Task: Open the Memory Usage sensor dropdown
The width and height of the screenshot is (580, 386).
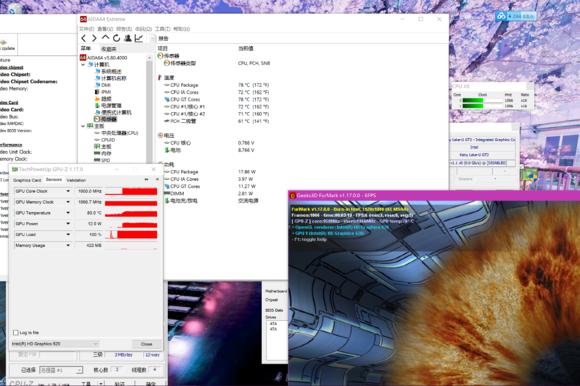Action: pos(68,245)
